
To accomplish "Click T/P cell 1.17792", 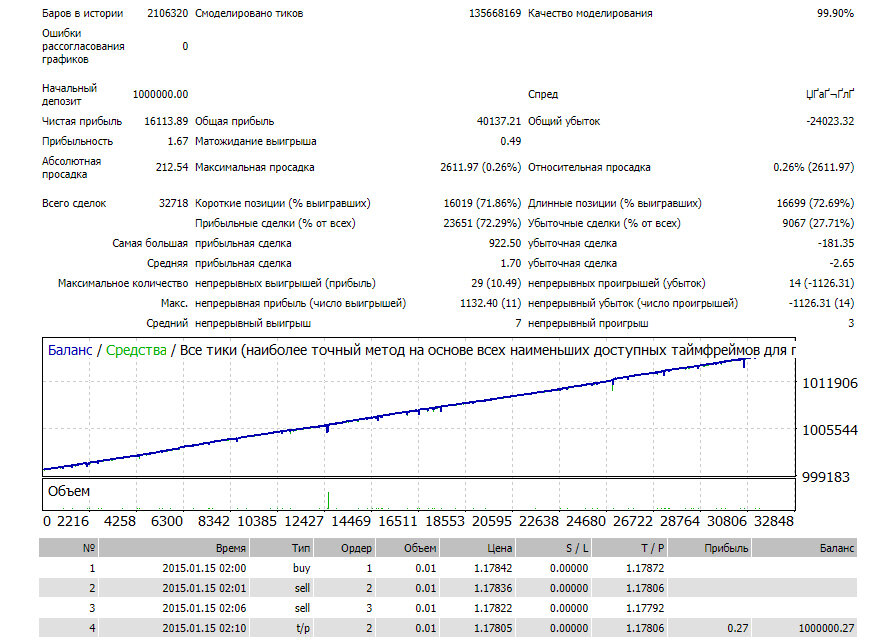I will (x=645, y=608).
